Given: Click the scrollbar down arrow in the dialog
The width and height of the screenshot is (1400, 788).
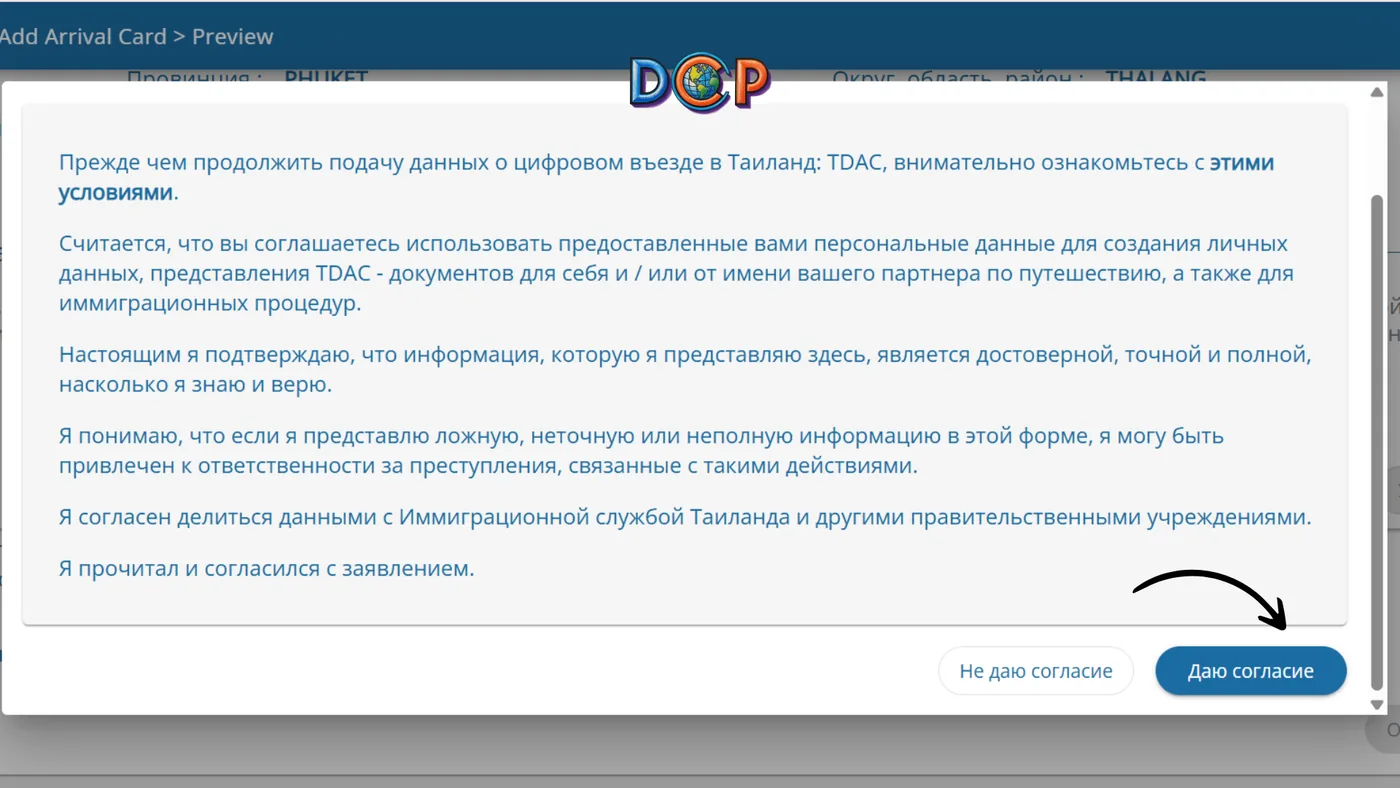Looking at the screenshot, I should 1377,705.
